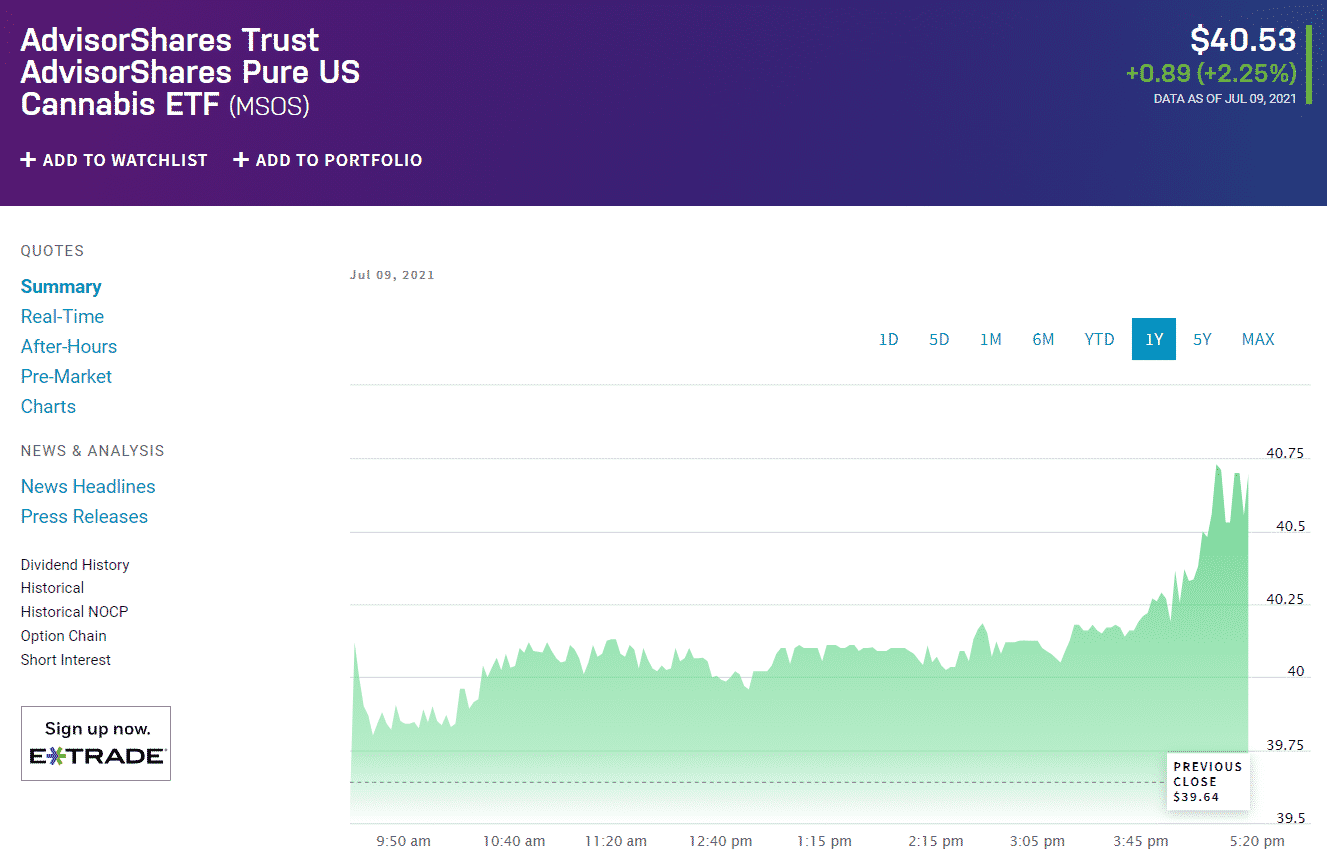Click the 1:15 pm time axis label
The width and height of the screenshot is (1327, 860).
click(x=825, y=841)
